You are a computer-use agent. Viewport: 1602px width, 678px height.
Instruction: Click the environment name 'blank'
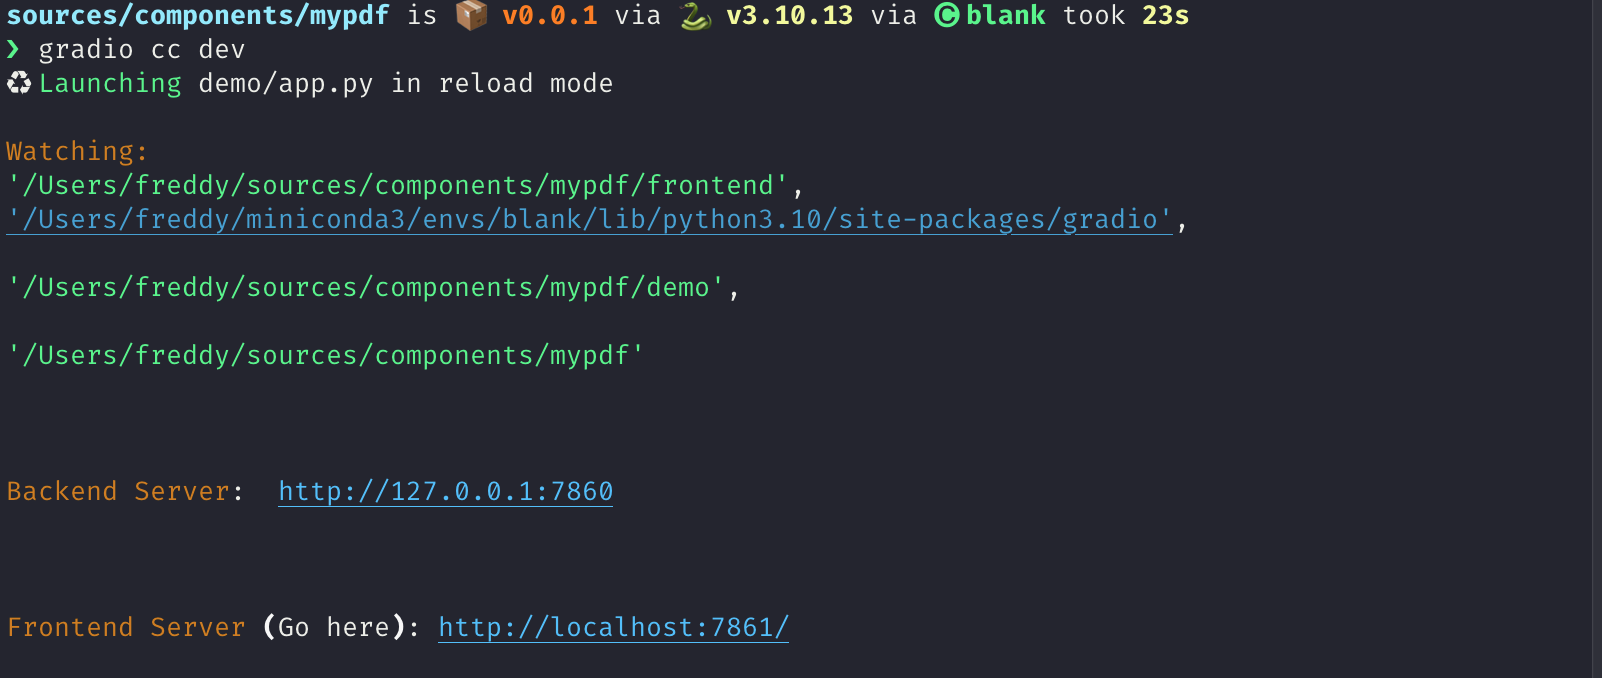click(1006, 15)
